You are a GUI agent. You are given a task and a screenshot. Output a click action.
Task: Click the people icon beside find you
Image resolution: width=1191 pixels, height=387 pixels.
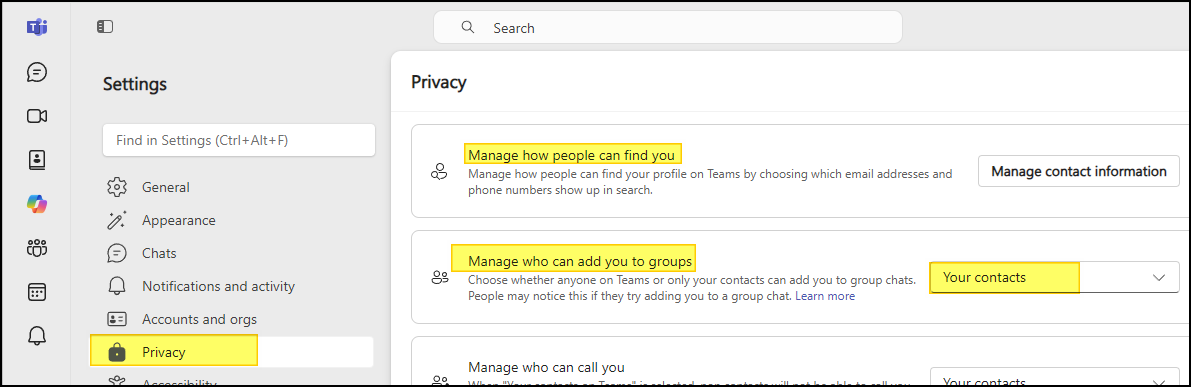439,171
